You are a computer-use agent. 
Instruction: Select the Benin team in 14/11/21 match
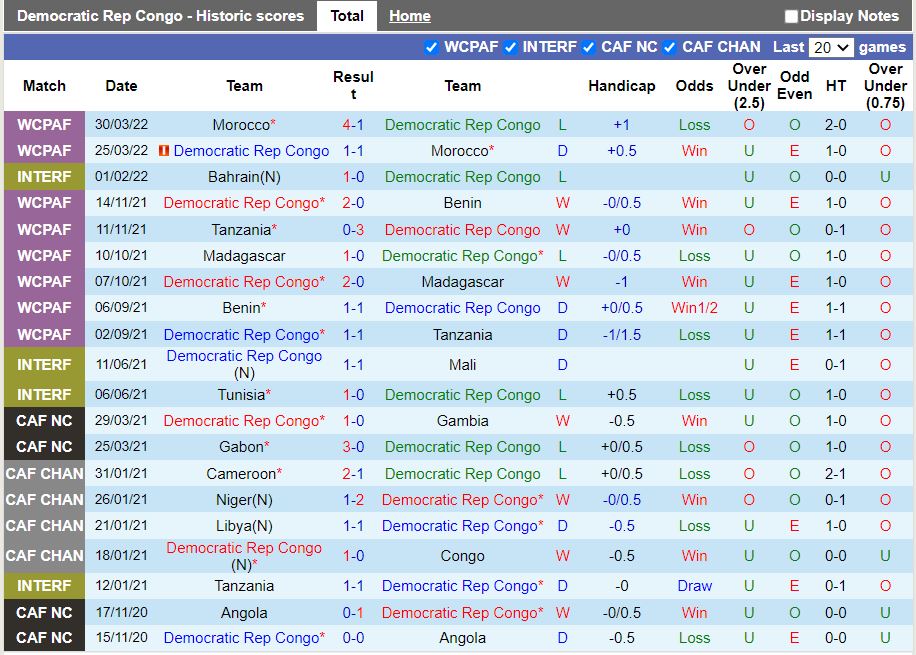[x=462, y=203]
